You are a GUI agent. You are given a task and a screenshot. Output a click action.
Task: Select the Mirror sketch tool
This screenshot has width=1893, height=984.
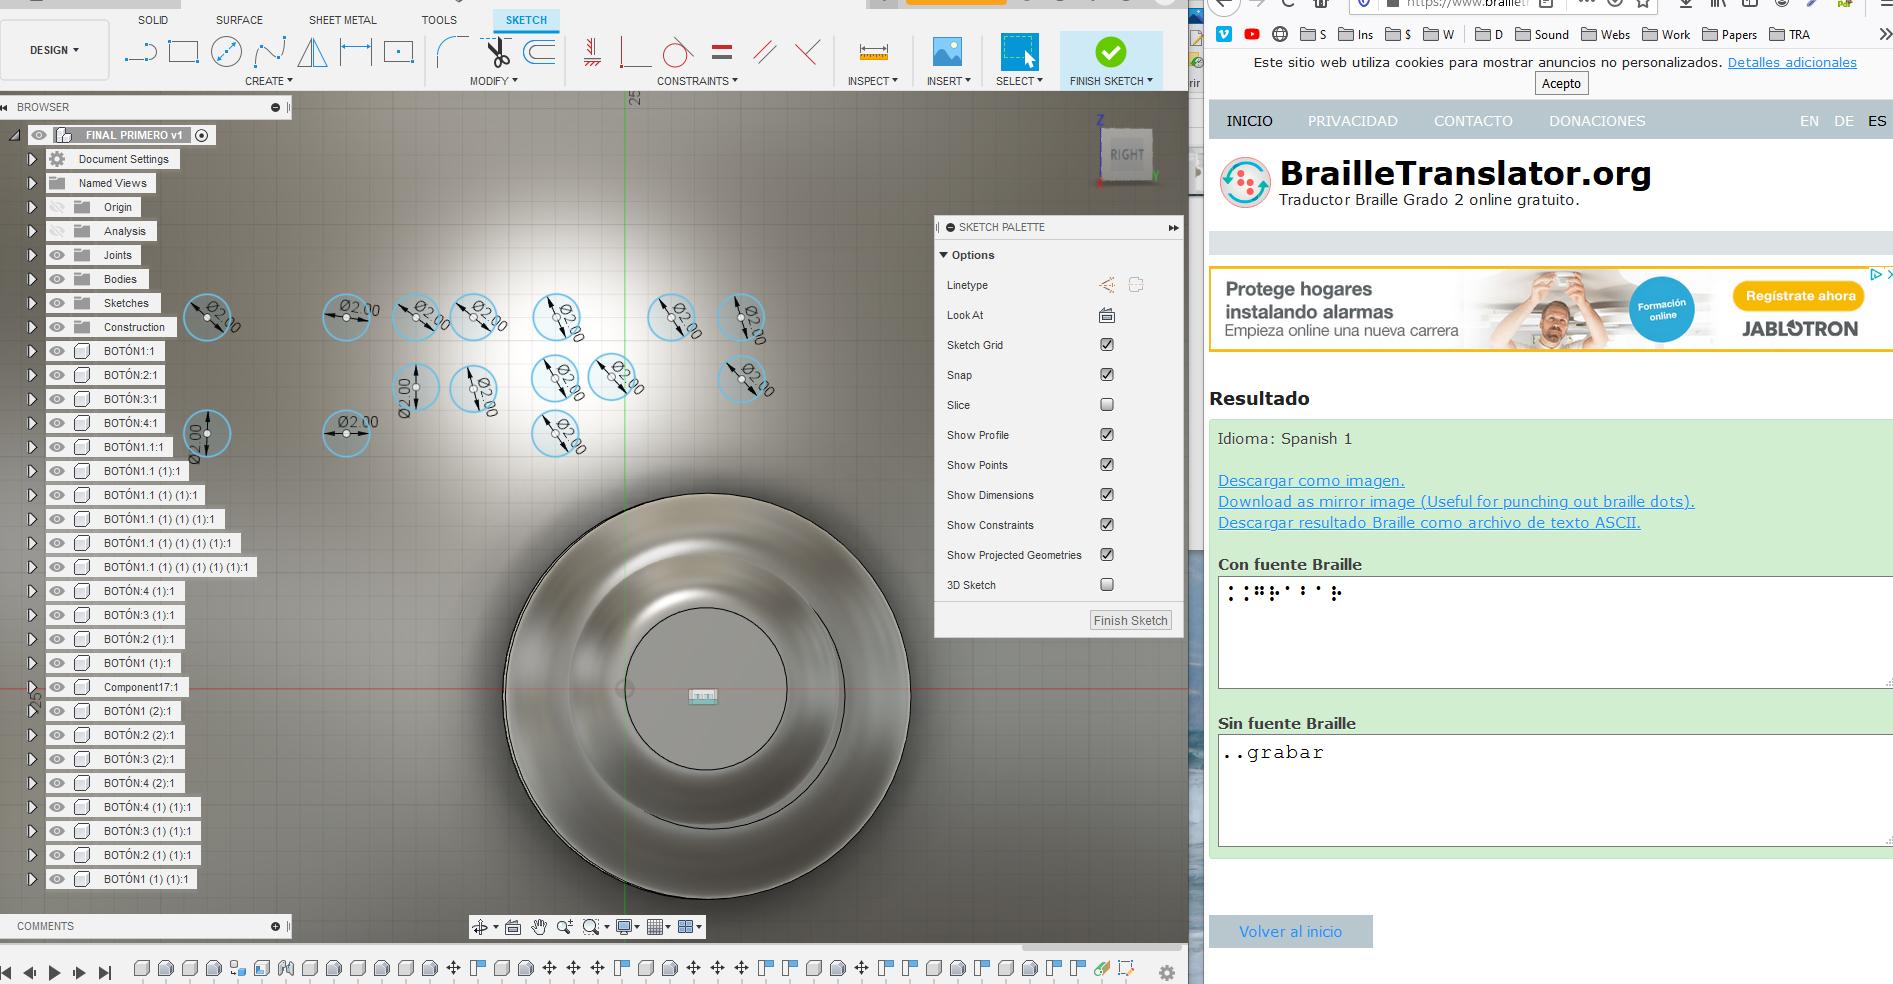pyautogui.click(x=312, y=52)
